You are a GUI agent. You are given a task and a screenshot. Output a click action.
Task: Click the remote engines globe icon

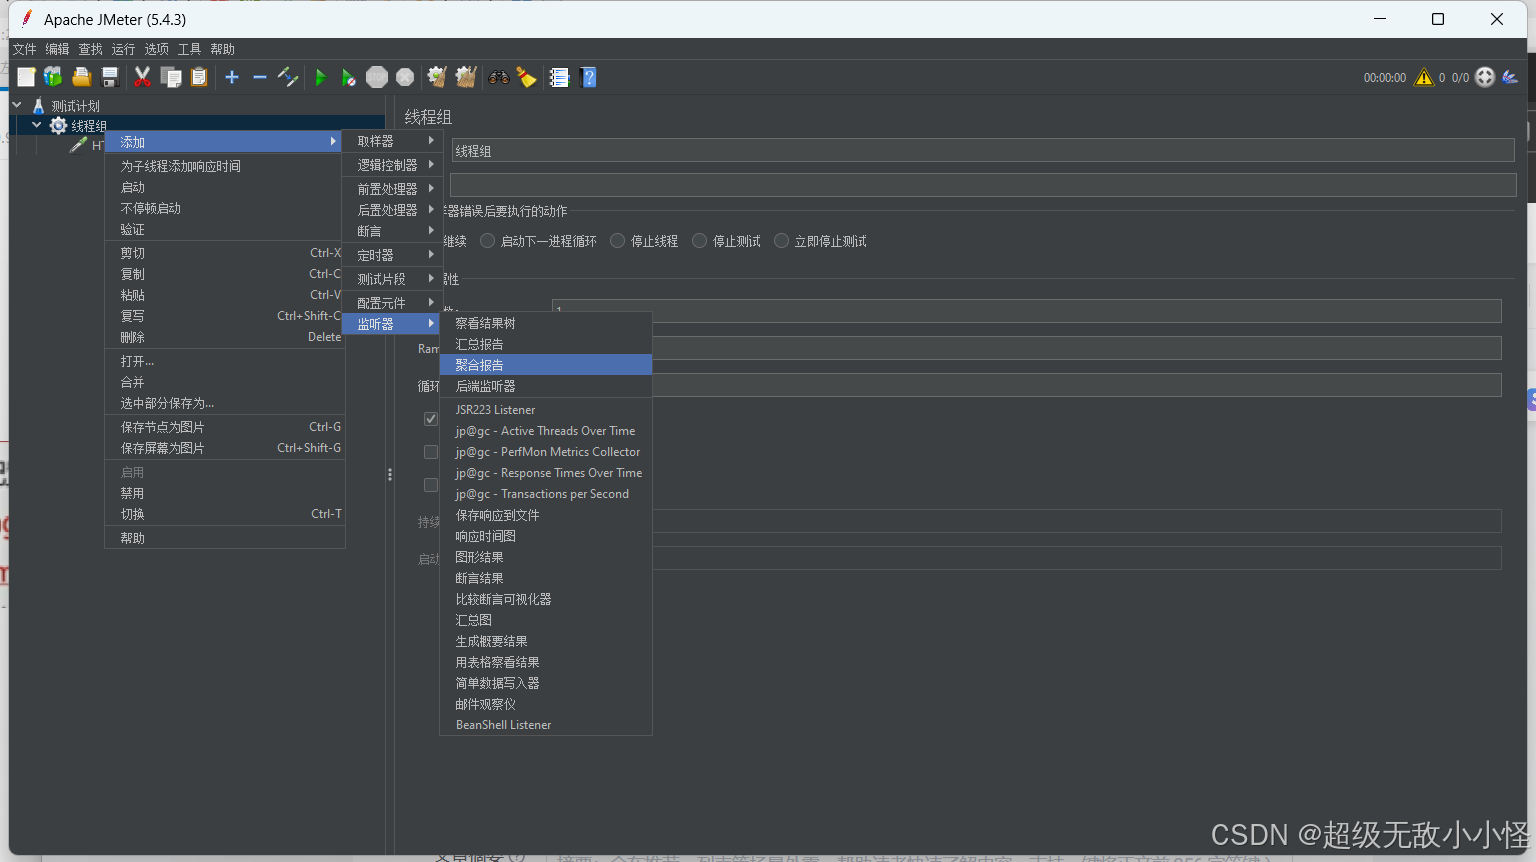click(1485, 77)
